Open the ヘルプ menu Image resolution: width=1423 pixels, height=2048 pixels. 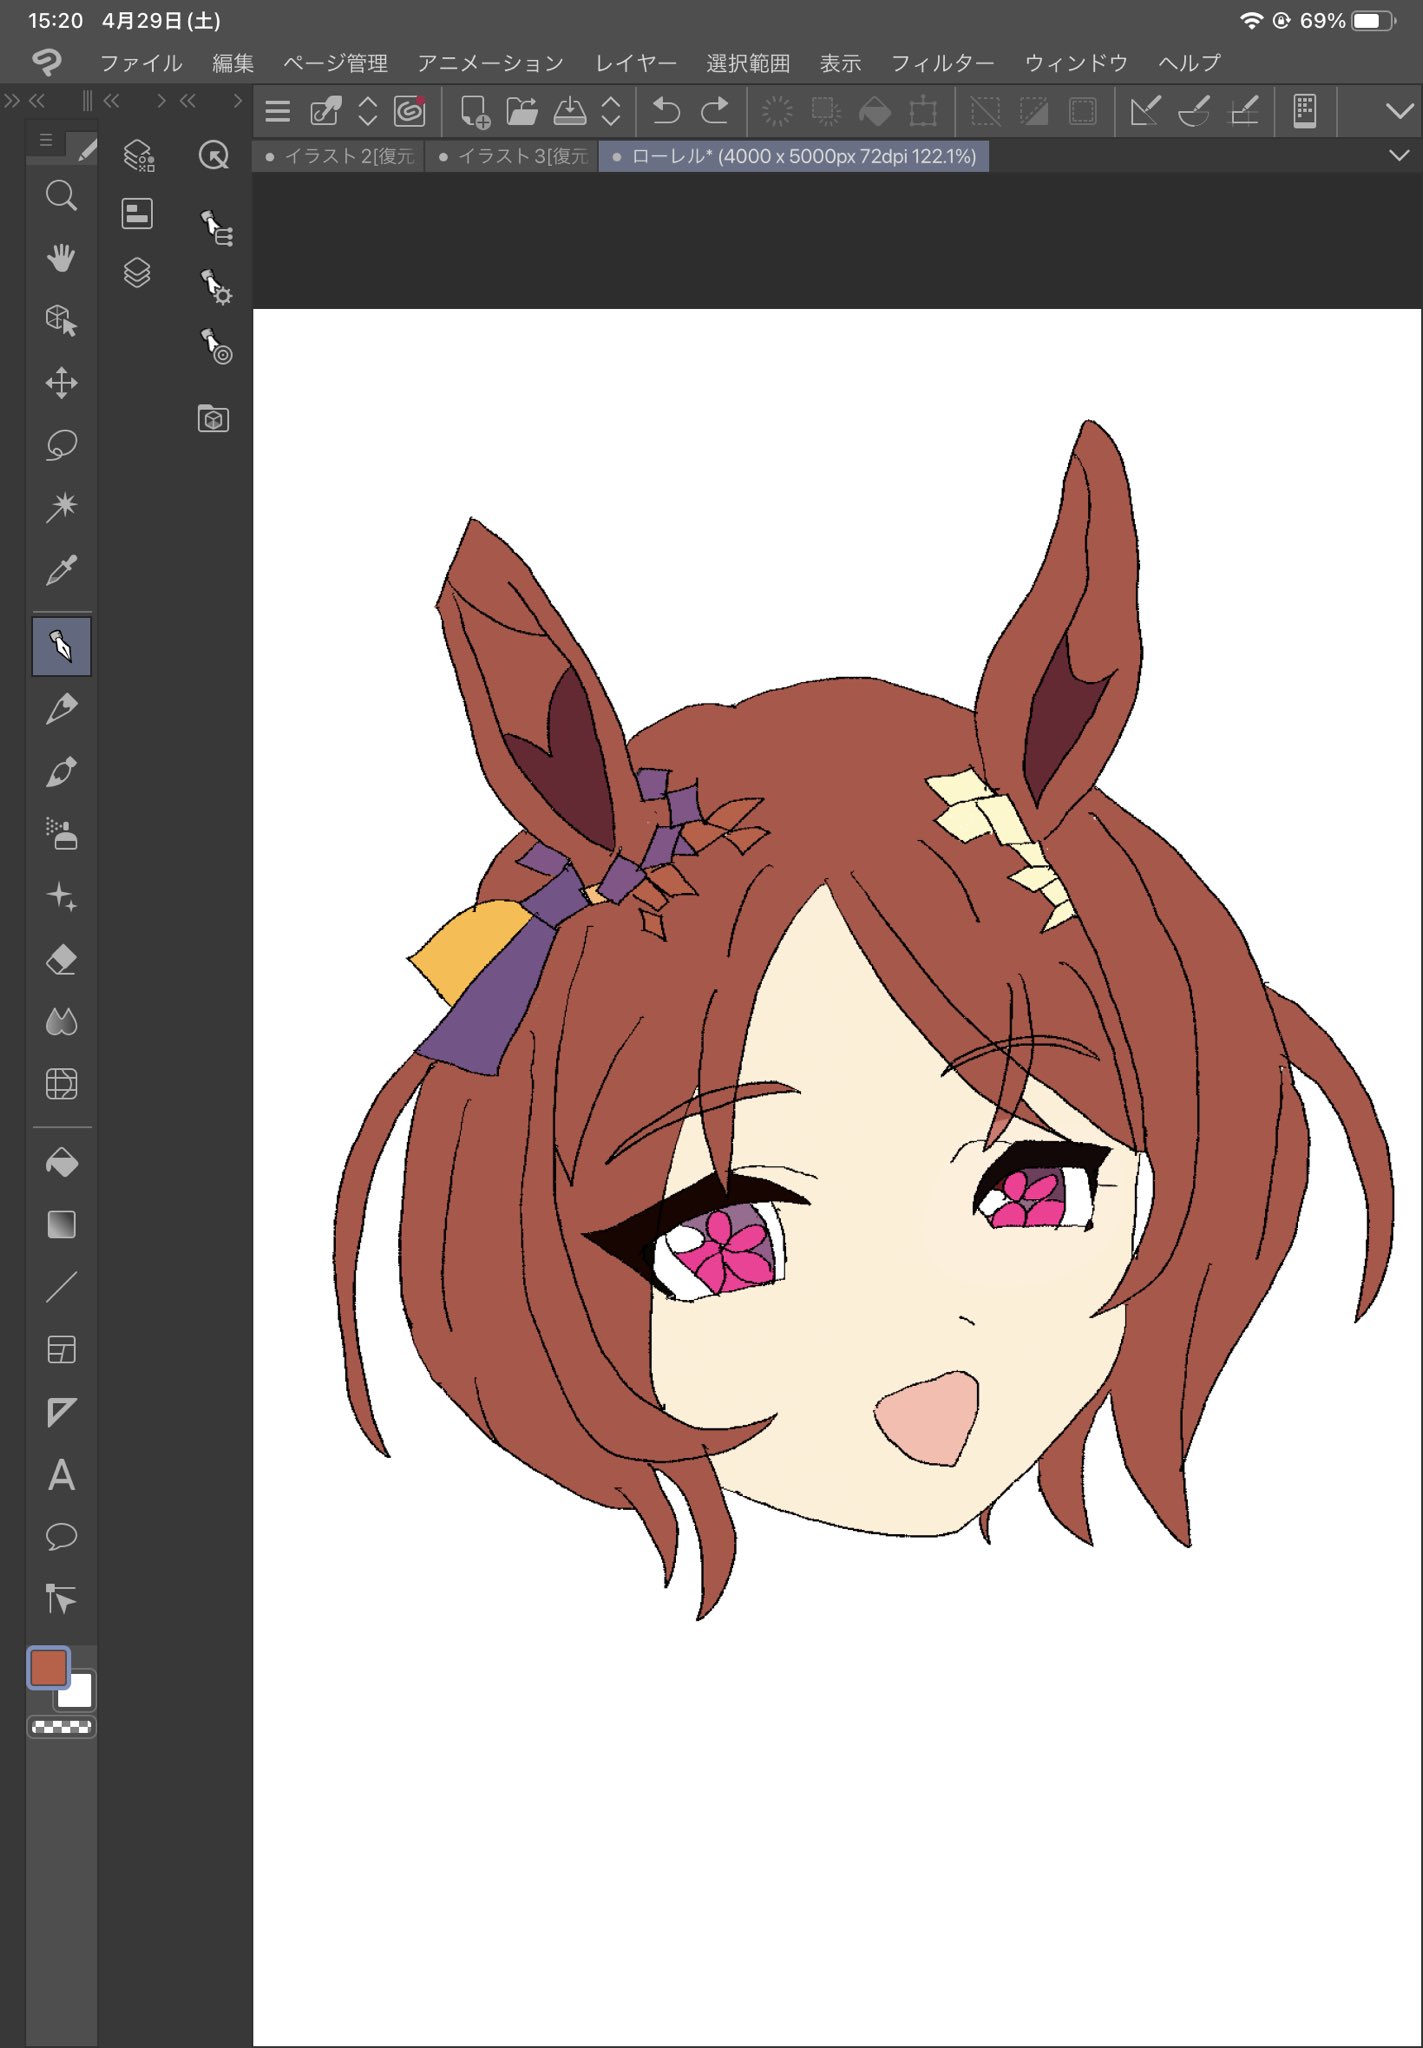pyautogui.click(x=1189, y=63)
